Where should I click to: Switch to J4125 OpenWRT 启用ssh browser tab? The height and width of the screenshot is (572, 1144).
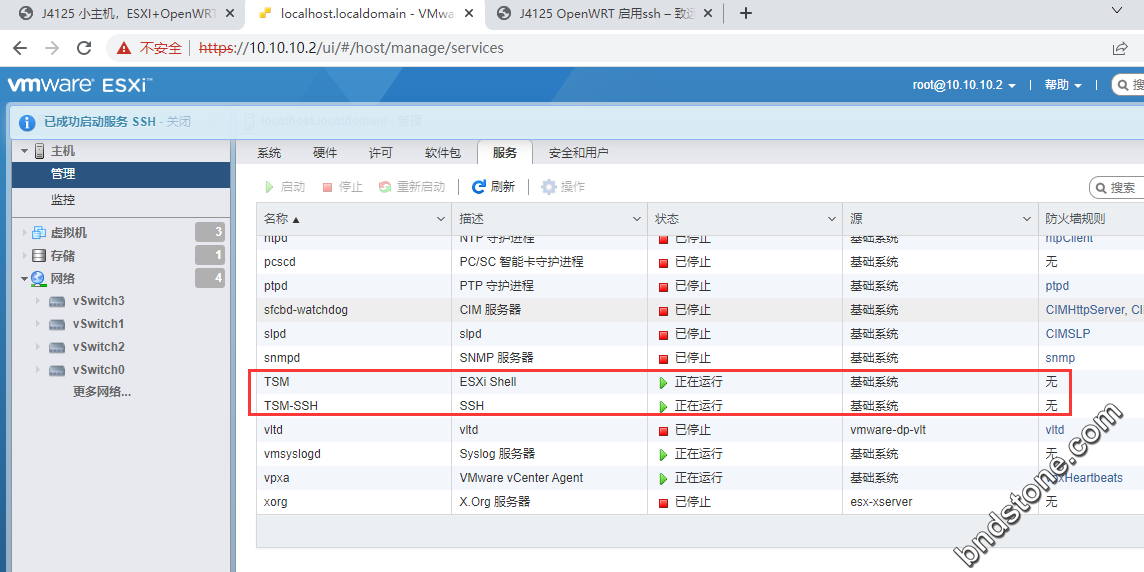pos(606,13)
